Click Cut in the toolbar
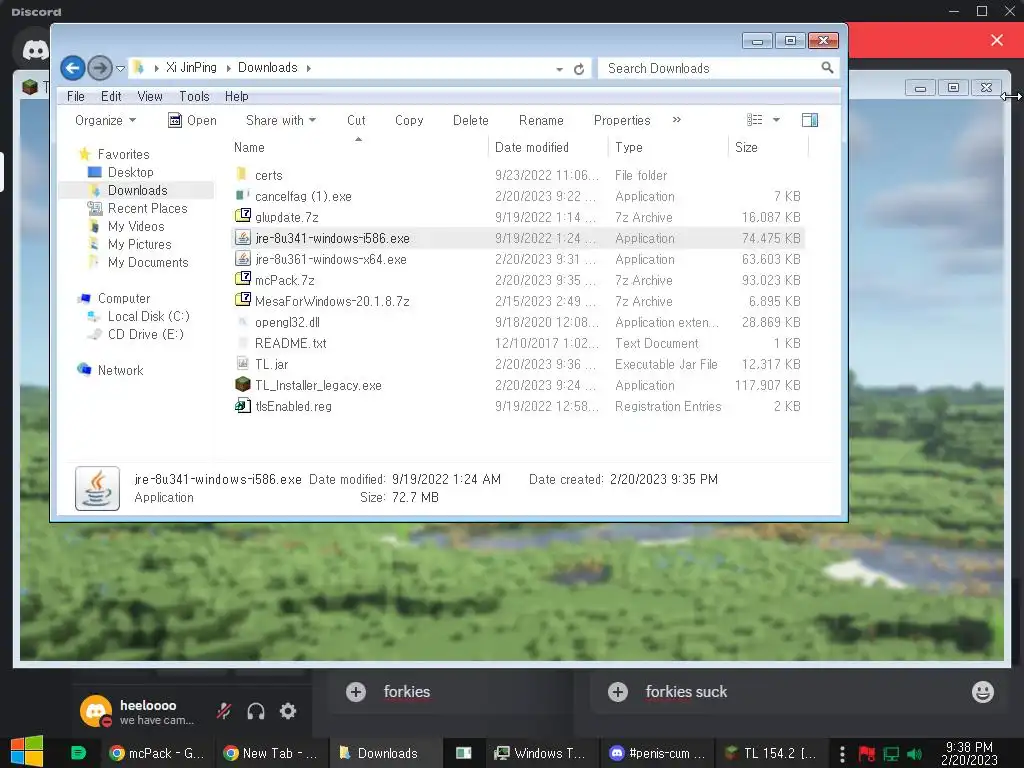This screenshot has width=1024, height=768. (x=356, y=120)
